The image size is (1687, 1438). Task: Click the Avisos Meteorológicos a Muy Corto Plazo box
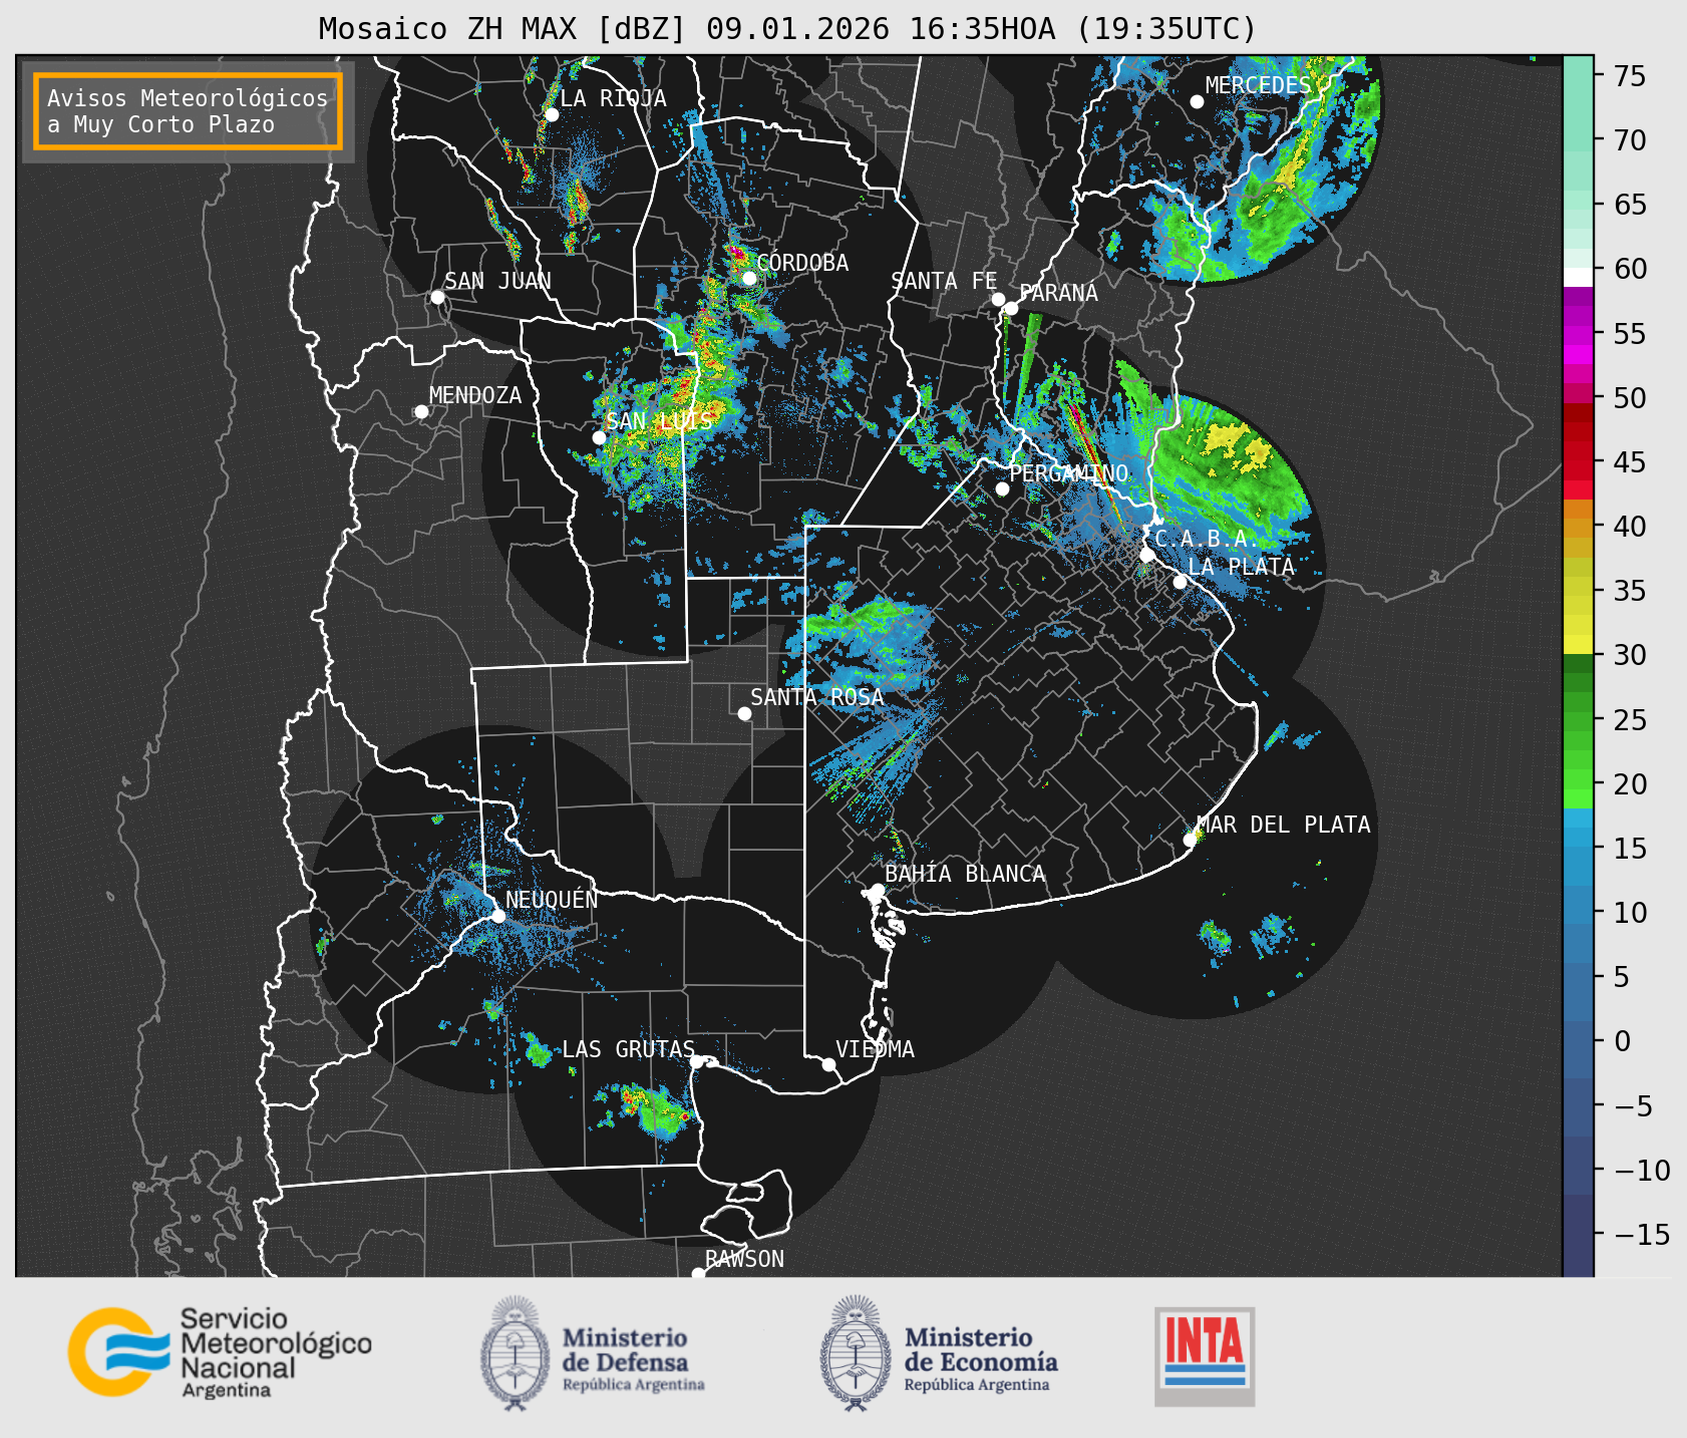click(x=188, y=111)
